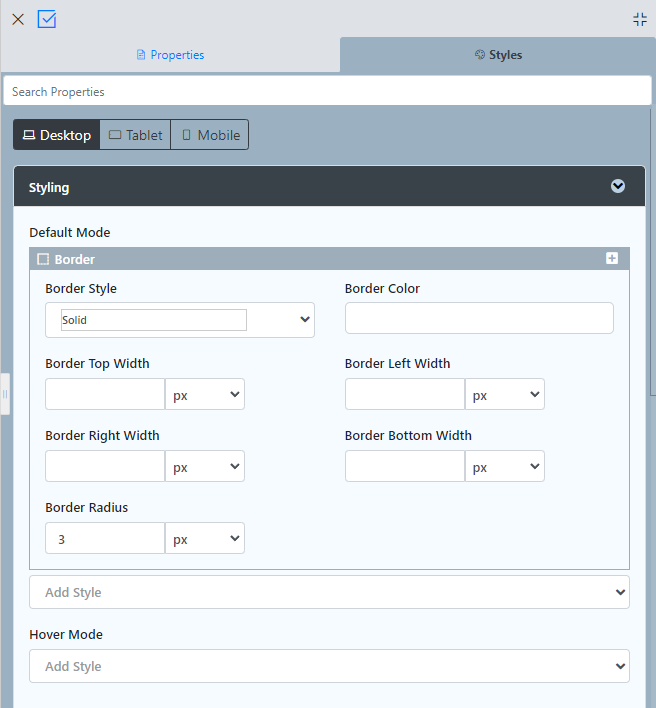Open Border Top Width unit dropdown
Image resolution: width=656 pixels, height=708 pixels.
(205, 394)
